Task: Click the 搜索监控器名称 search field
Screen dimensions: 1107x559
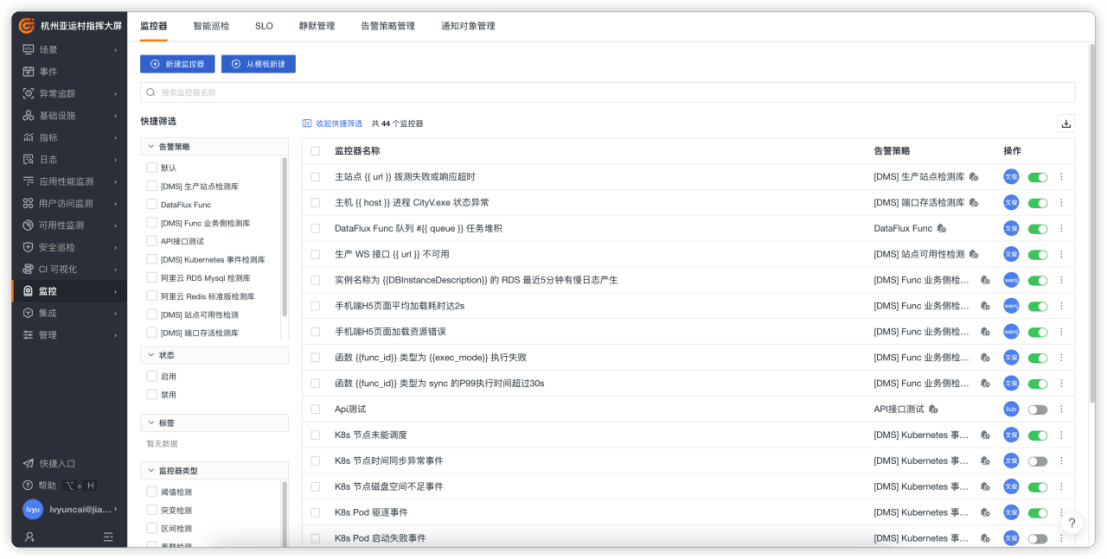Action: tap(607, 92)
